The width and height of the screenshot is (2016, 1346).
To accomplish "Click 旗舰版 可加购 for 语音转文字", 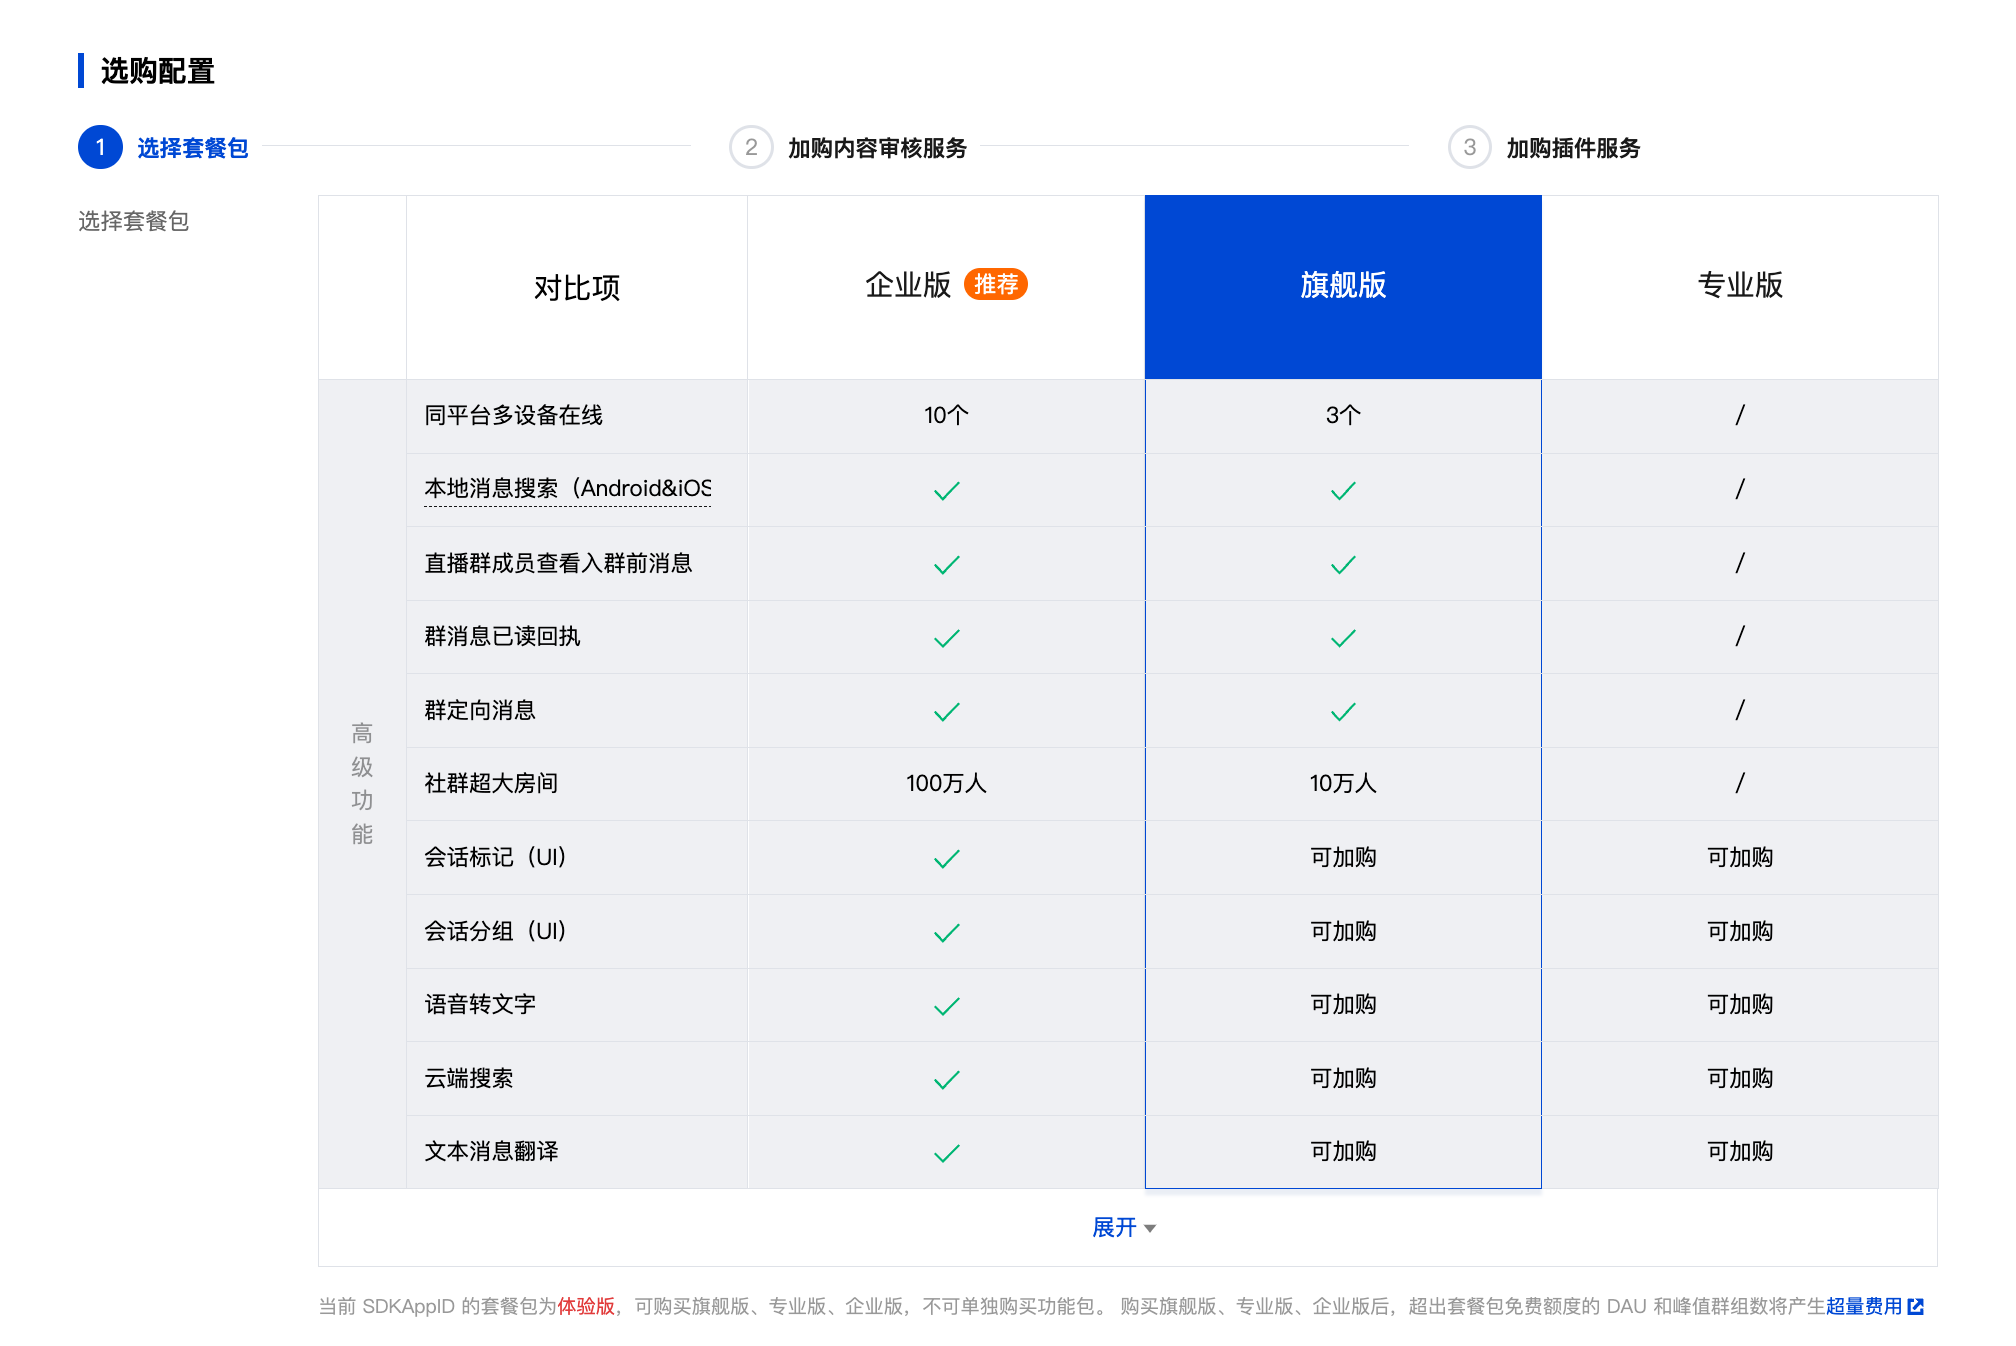I will click(x=1343, y=1004).
